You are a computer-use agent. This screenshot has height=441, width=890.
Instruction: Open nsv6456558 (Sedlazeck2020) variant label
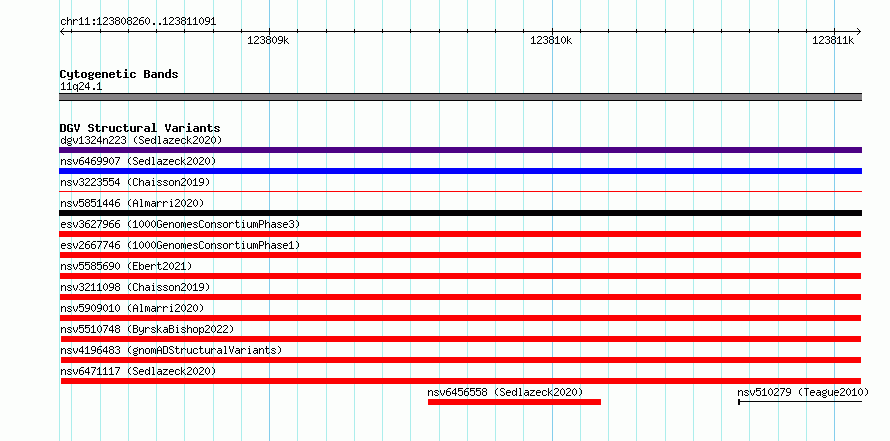coord(505,392)
